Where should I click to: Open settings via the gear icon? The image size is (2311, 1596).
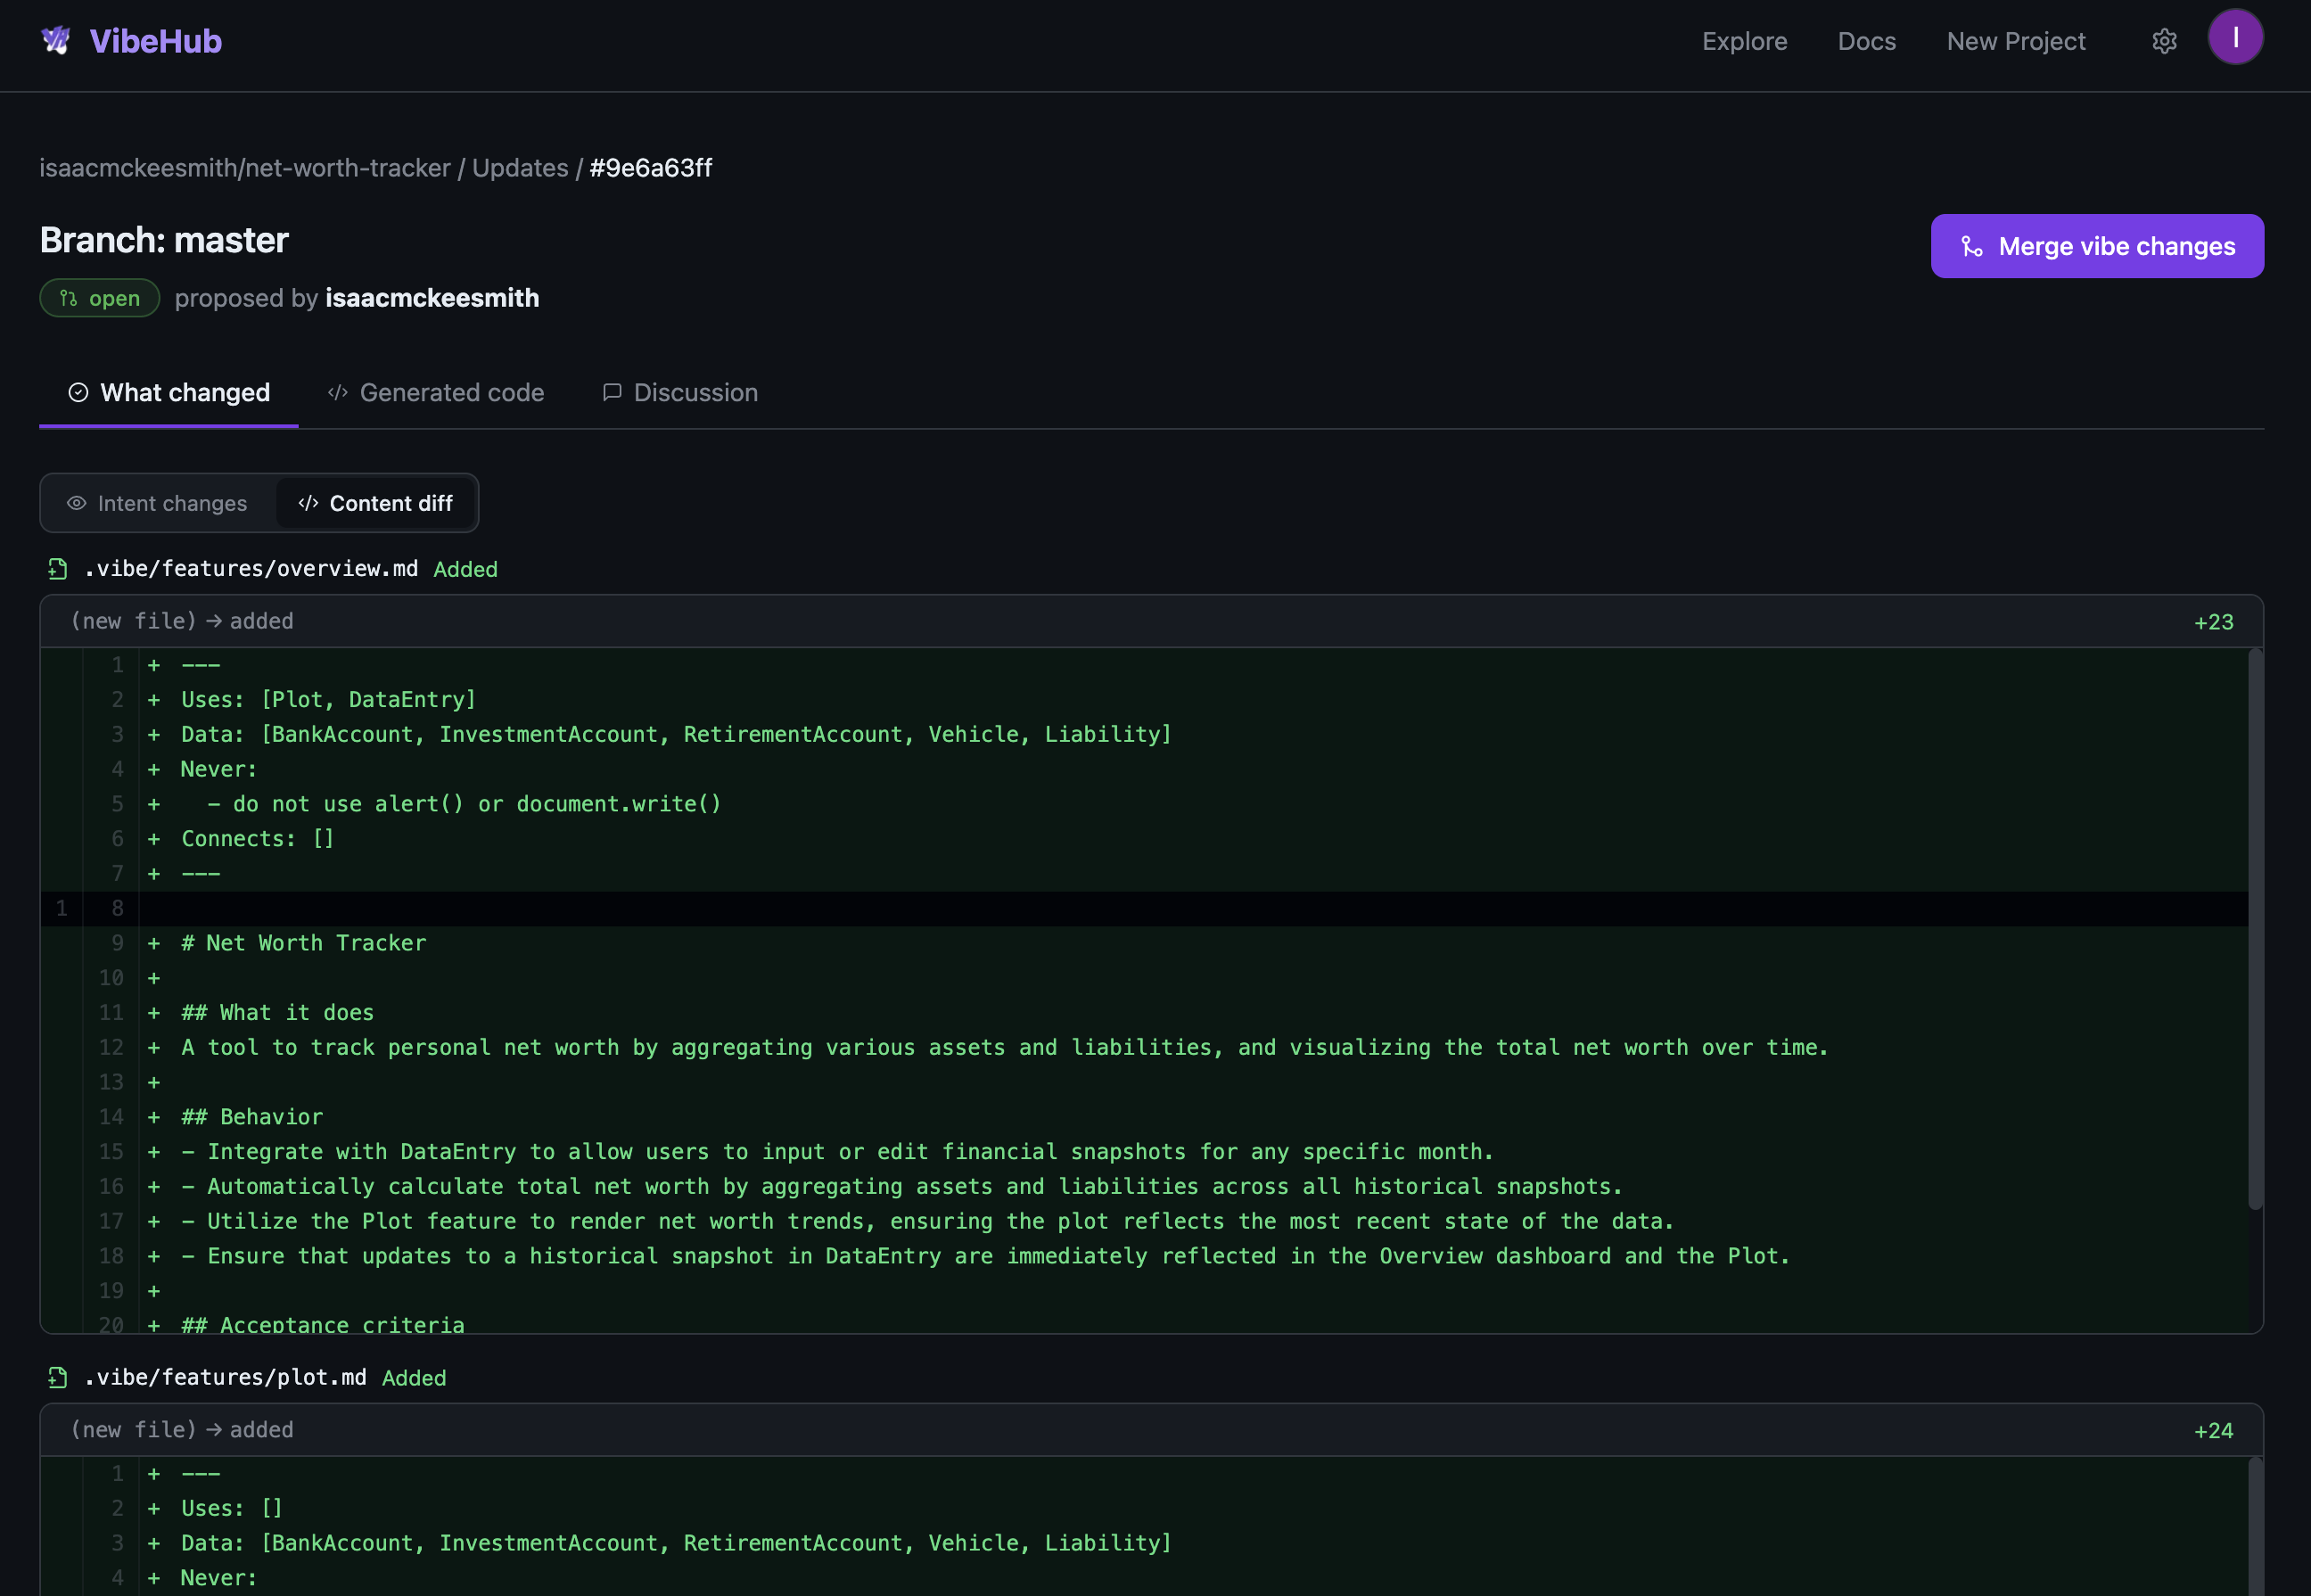click(2163, 41)
